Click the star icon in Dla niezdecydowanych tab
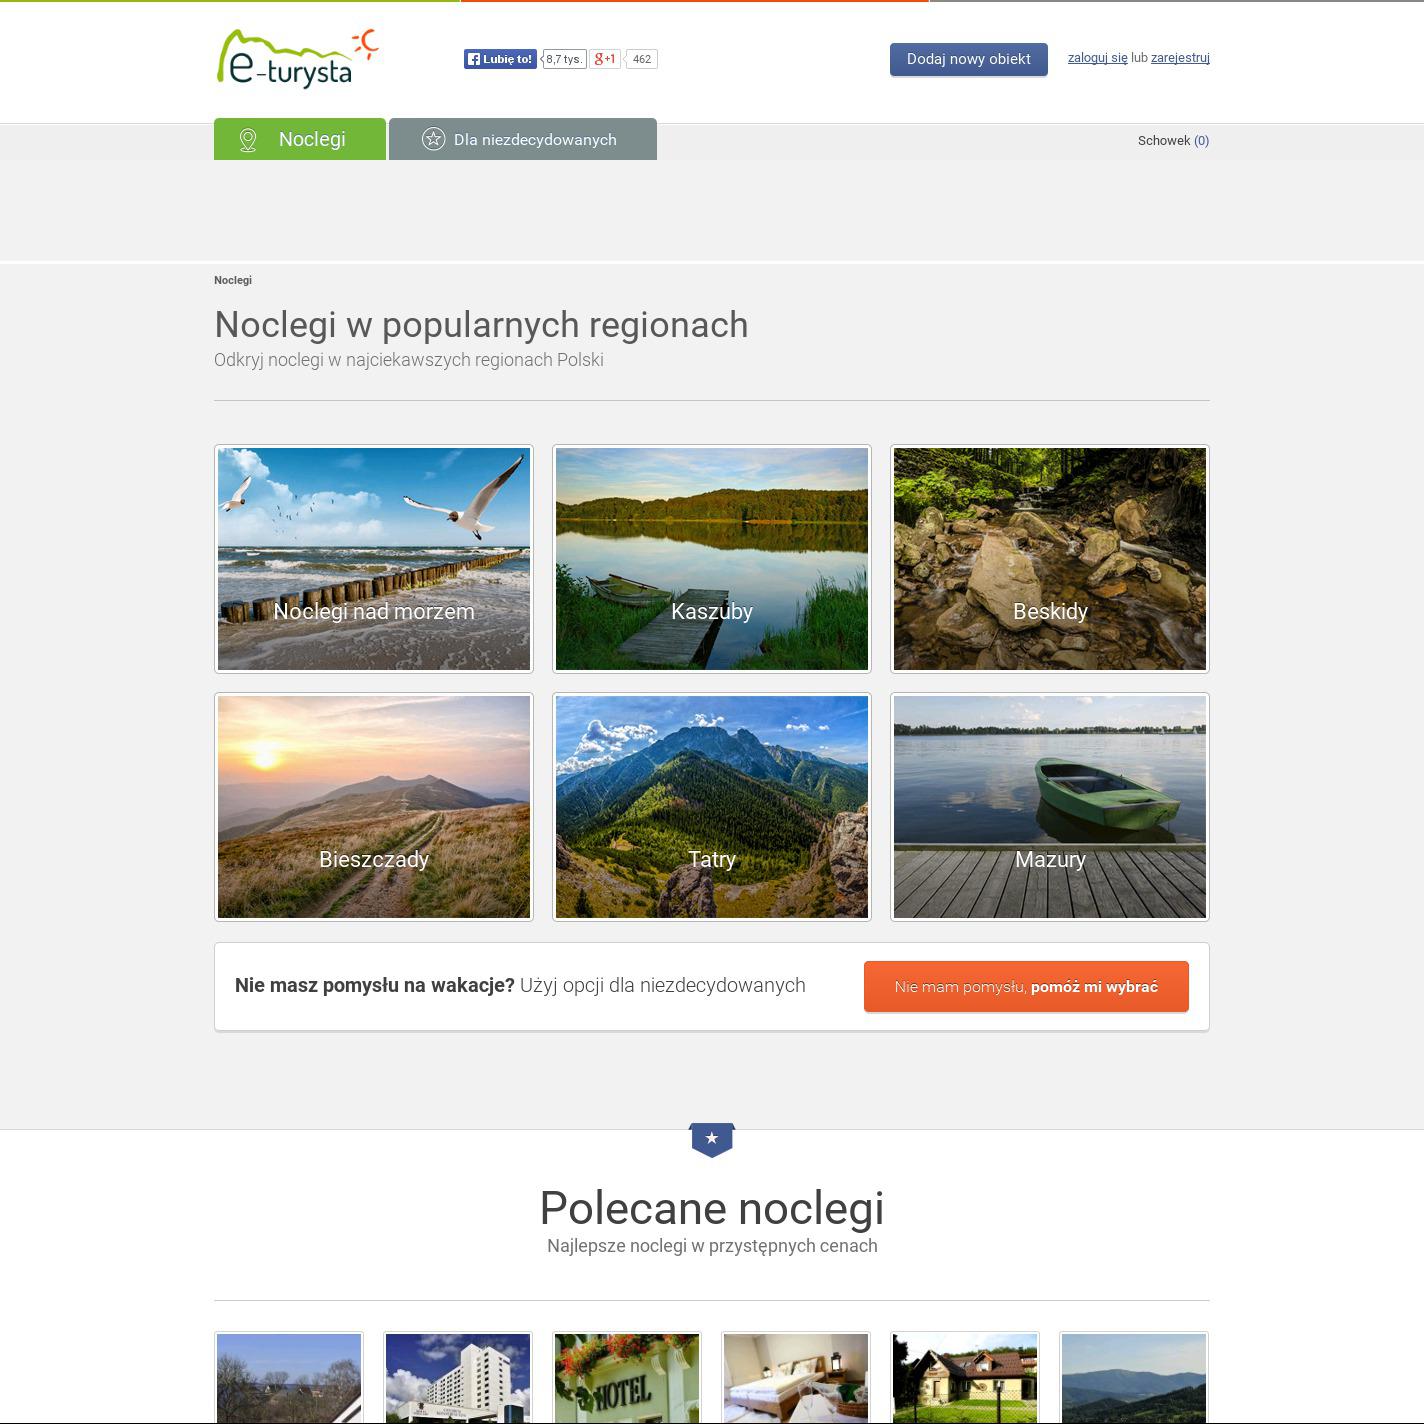The width and height of the screenshot is (1424, 1424). point(433,139)
